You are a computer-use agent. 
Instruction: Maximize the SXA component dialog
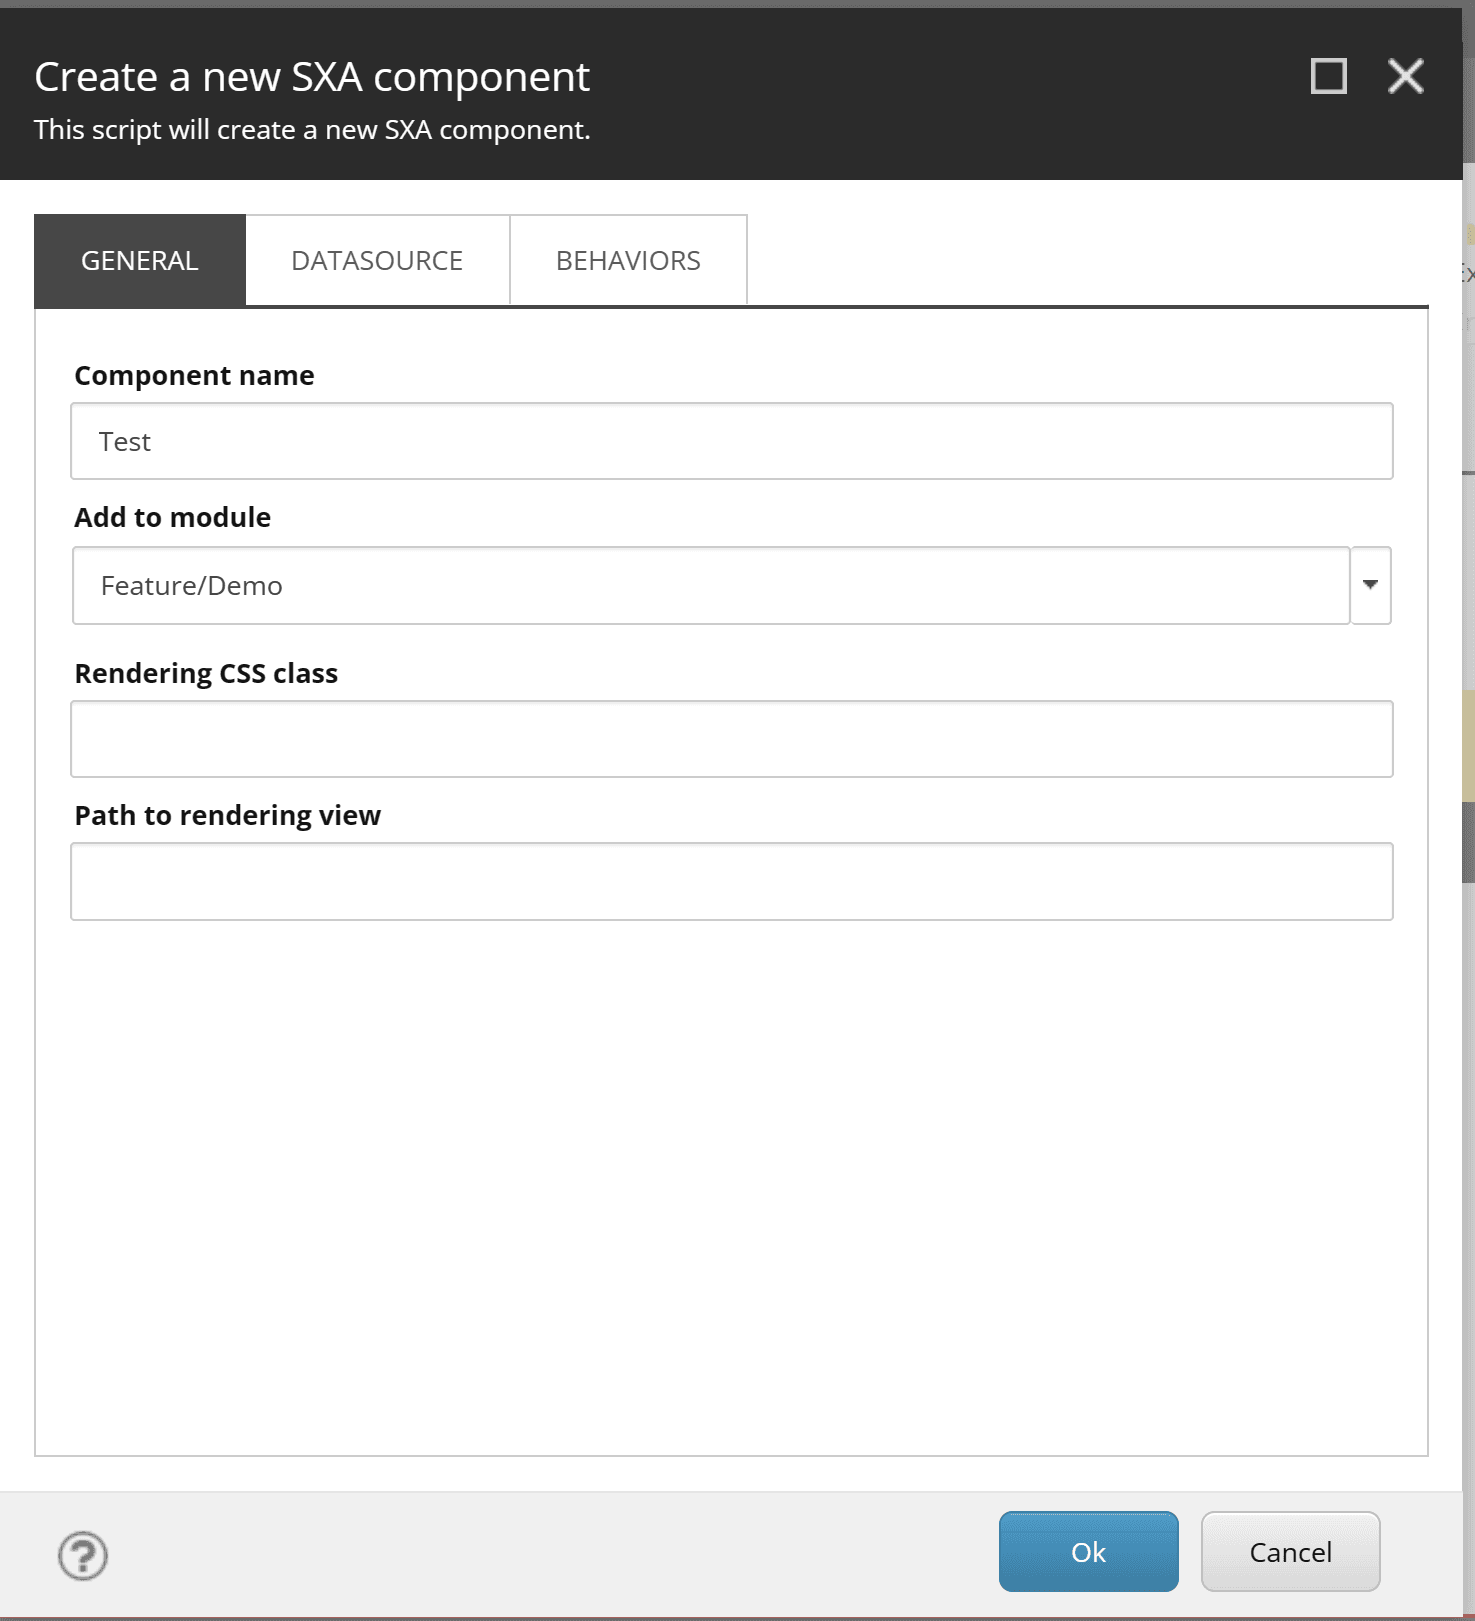[1328, 76]
